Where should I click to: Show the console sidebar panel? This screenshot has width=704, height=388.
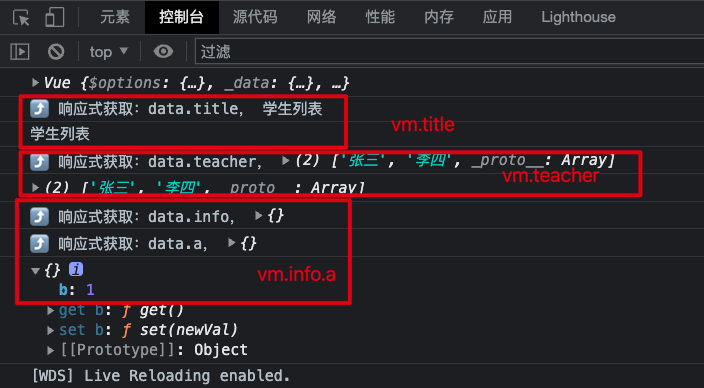click(20, 52)
